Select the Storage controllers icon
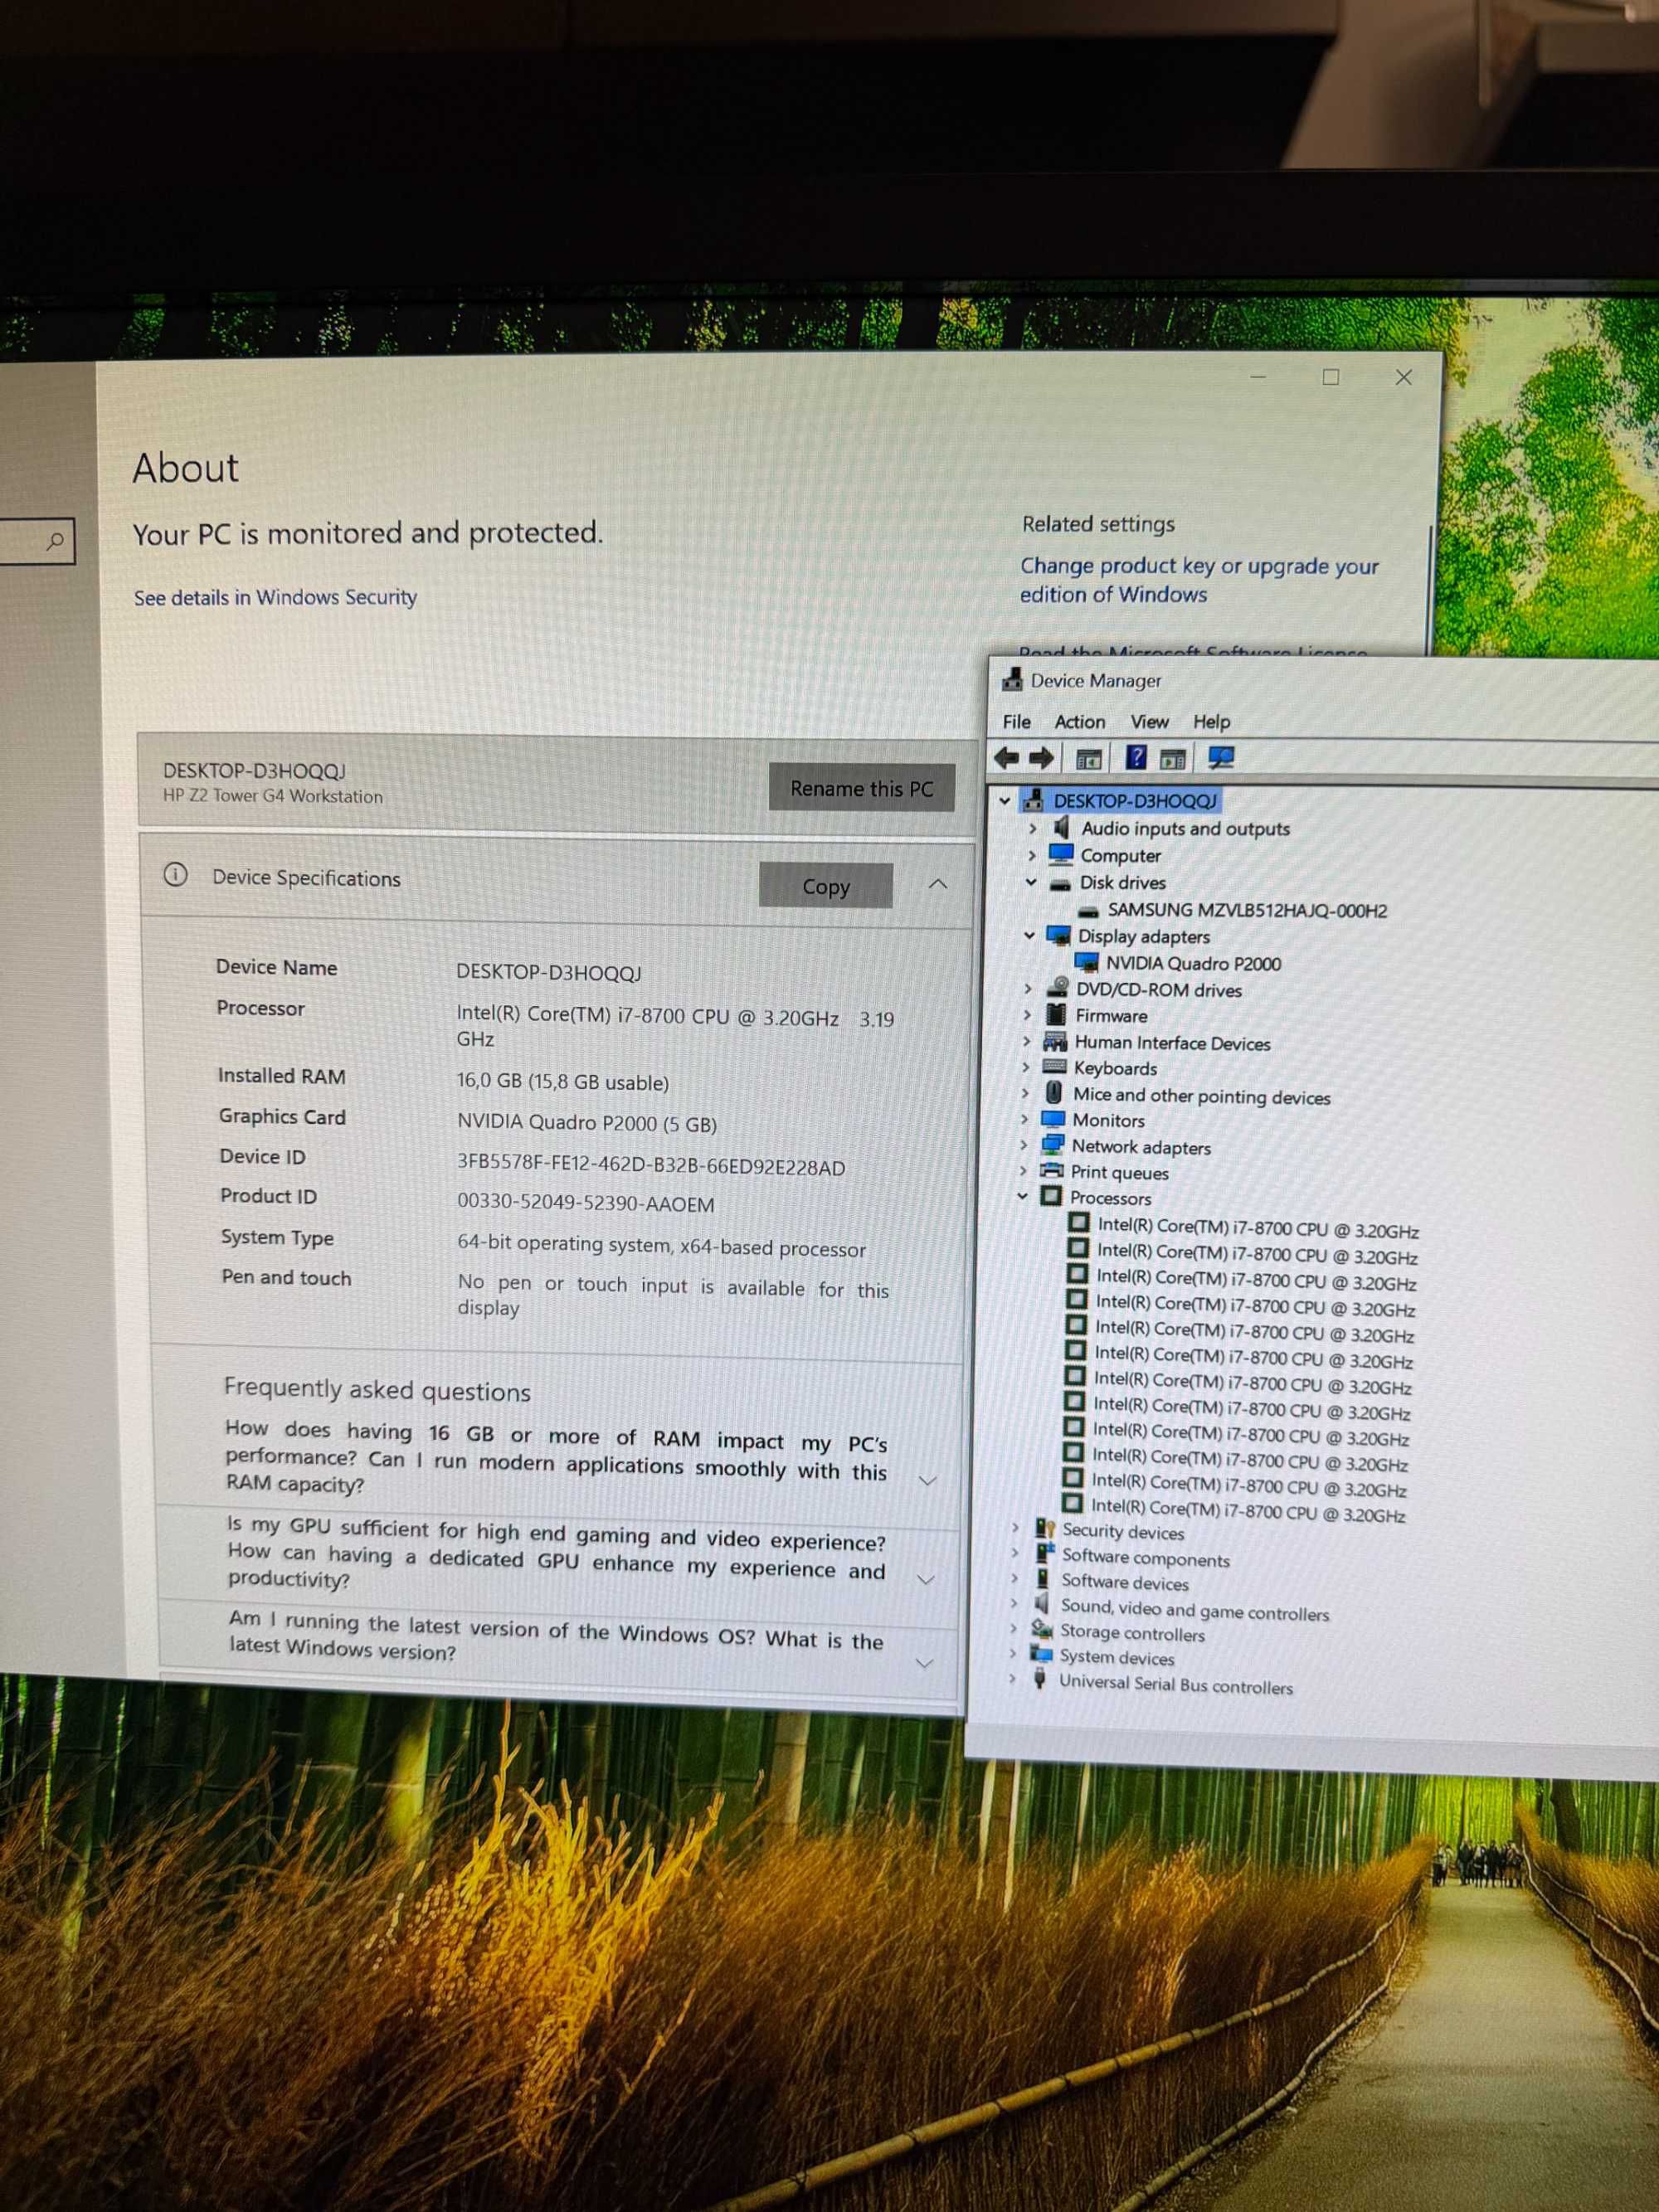The width and height of the screenshot is (1659, 2212). pos(1042,1629)
